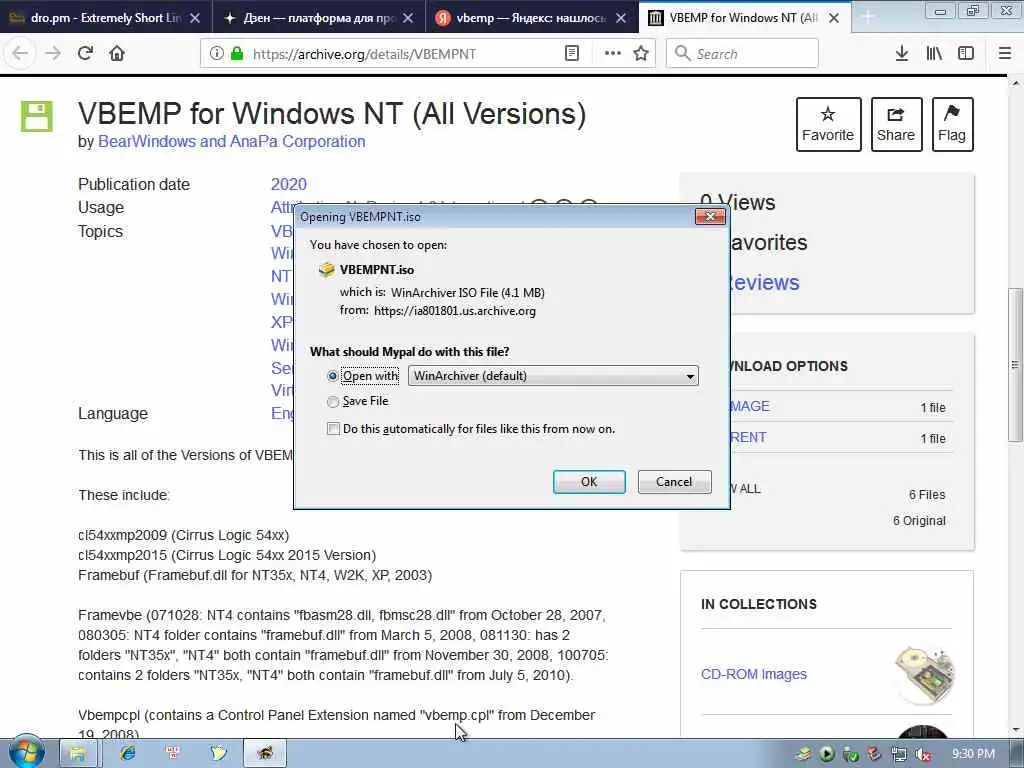Close the dro.pm tab

195,18
